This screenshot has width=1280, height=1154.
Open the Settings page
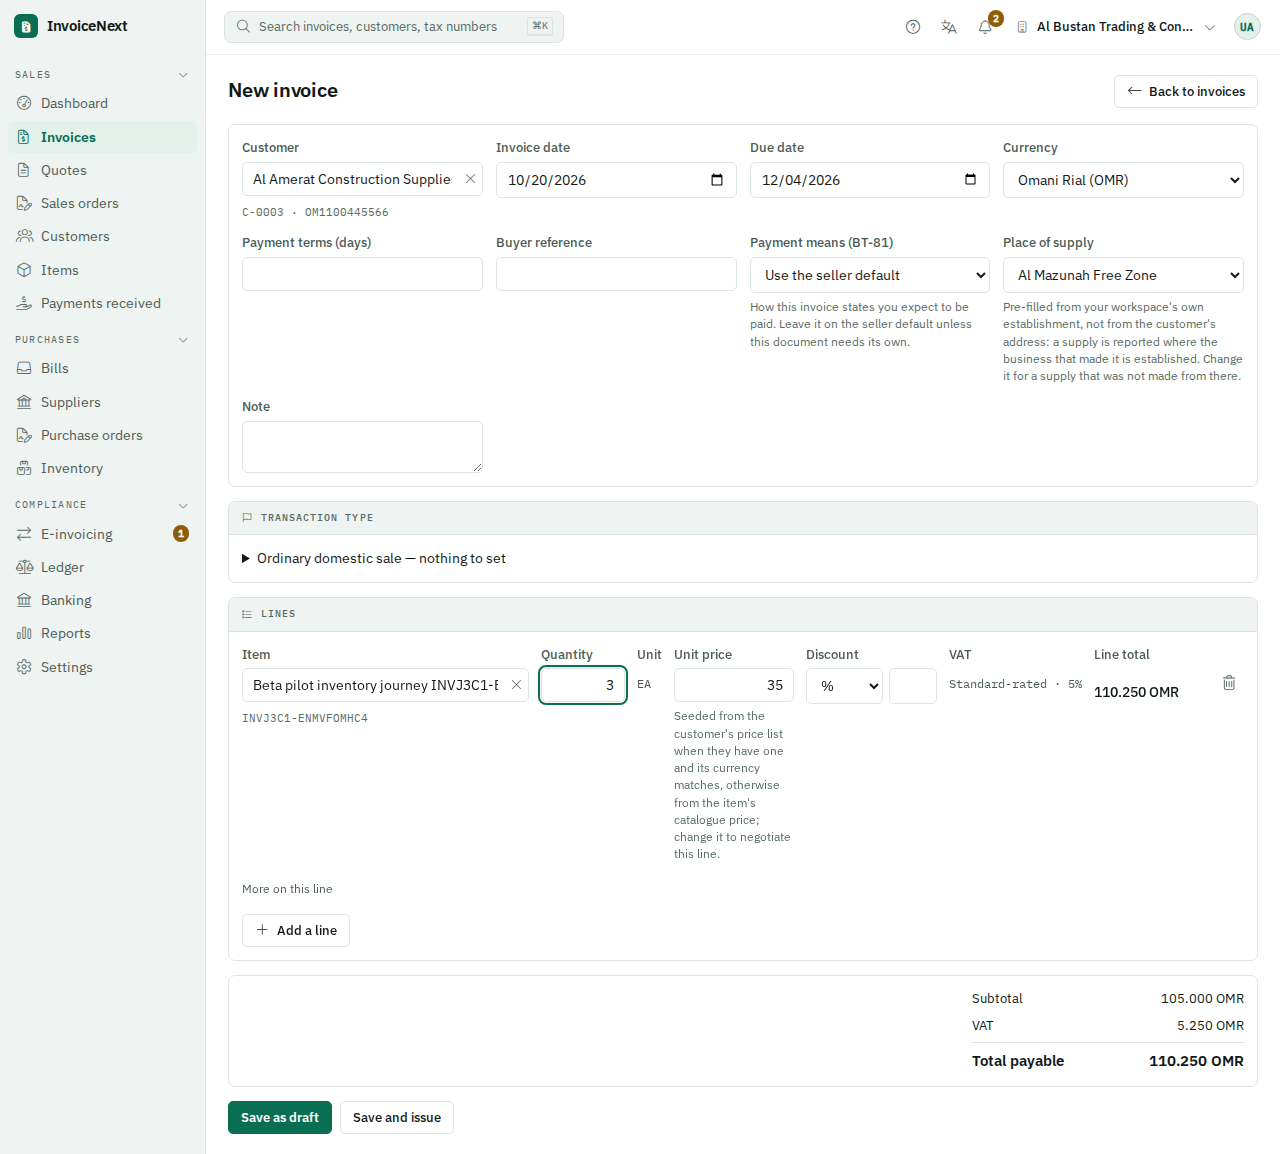click(x=103, y=667)
